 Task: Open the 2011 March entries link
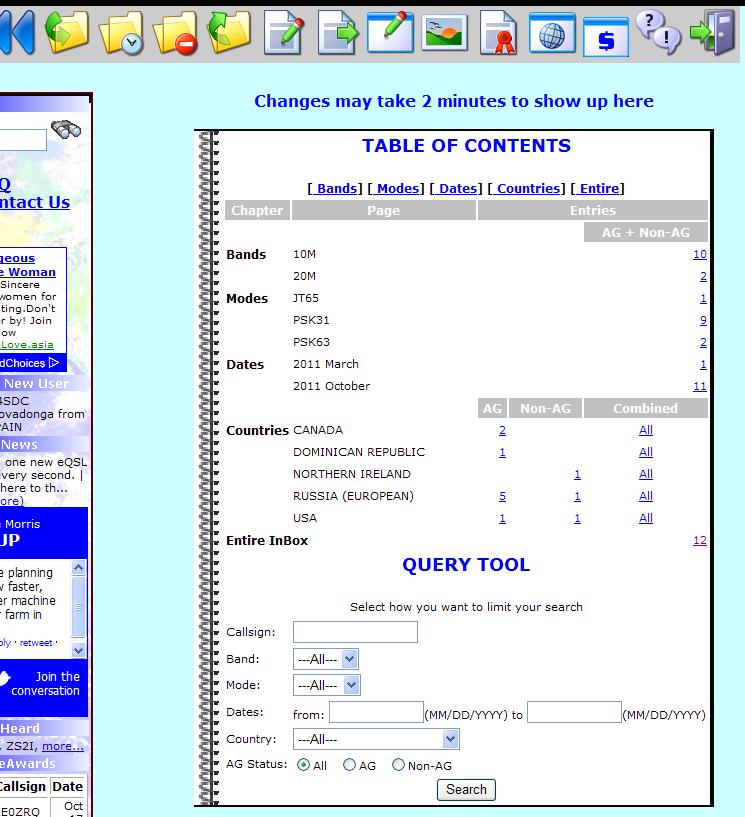(x=703, y=365)
